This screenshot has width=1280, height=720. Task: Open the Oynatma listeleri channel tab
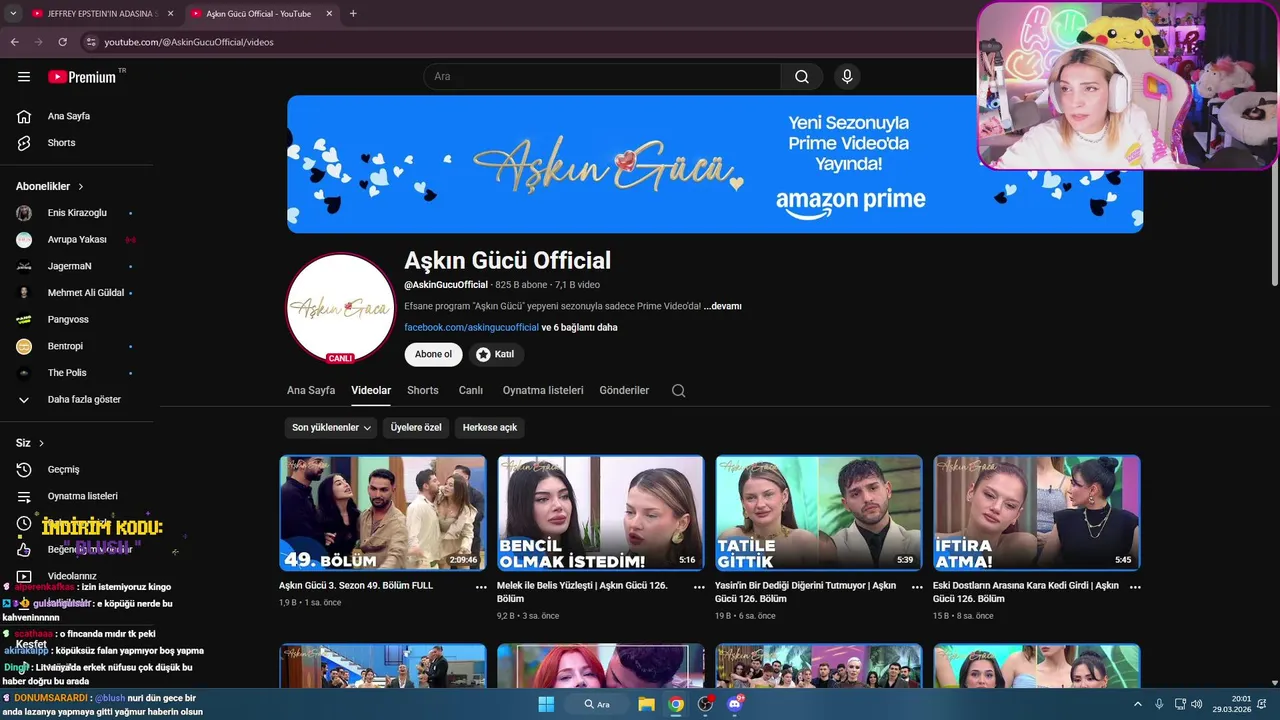(543, 391)
